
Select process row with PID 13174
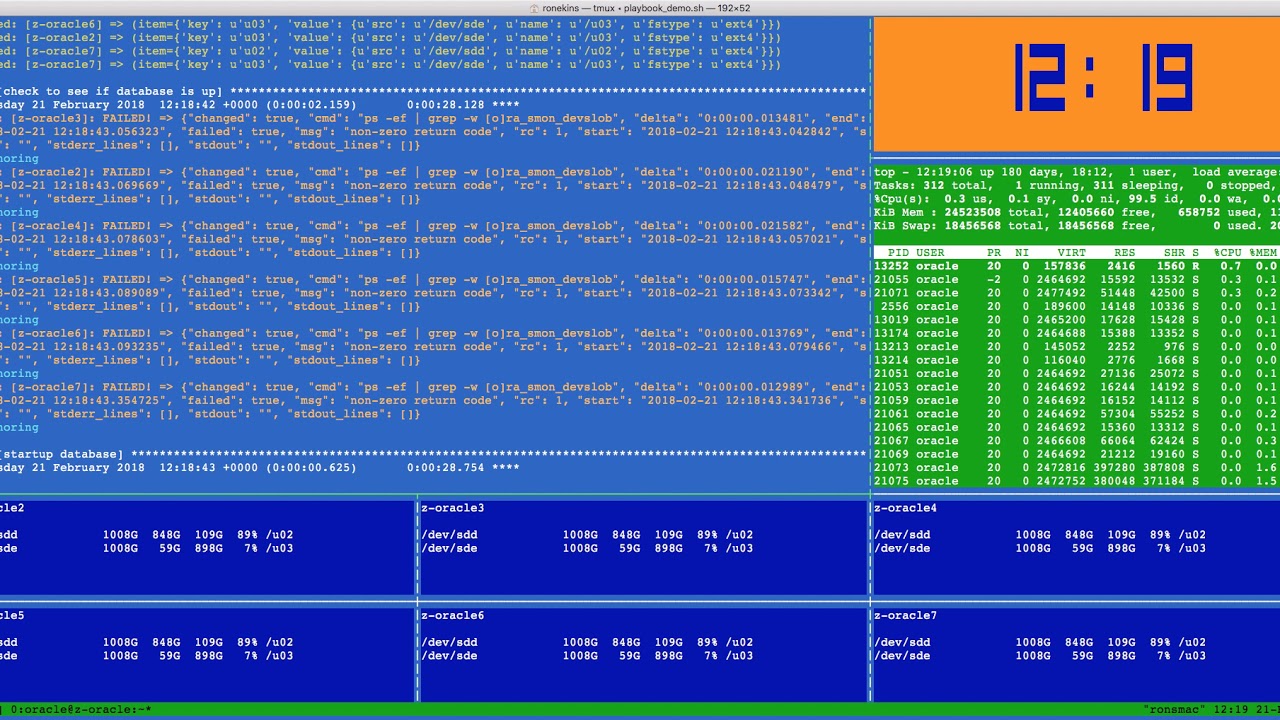pos(1077,333)
